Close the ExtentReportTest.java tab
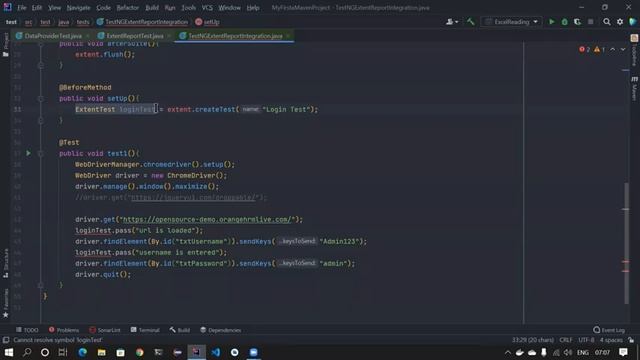 (169, 36)
